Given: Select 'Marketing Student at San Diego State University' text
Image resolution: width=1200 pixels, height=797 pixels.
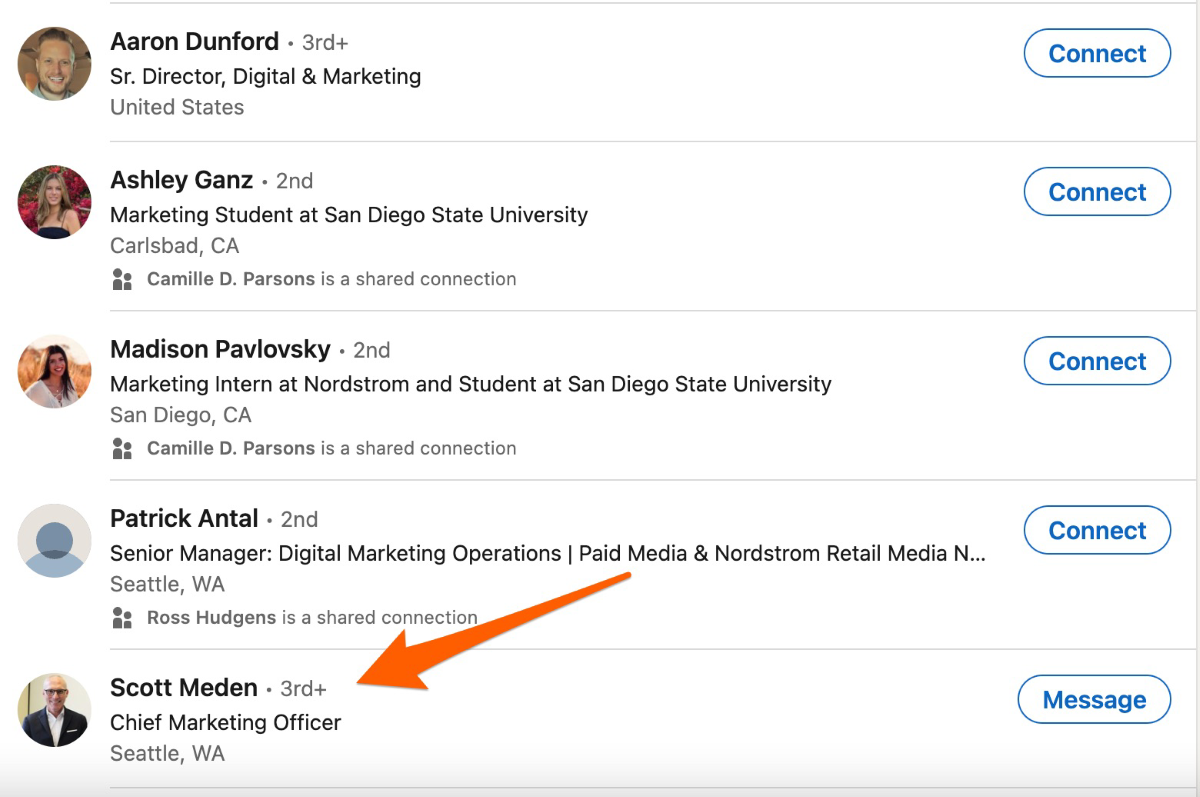Looking at the screenshot, I should (349, 215).
